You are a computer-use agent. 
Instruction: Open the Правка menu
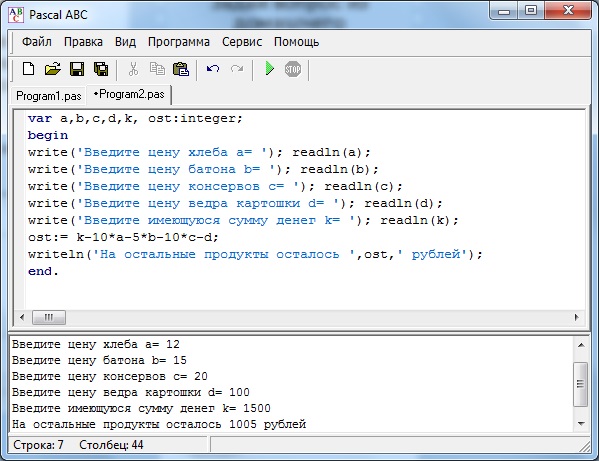[83, 42]
